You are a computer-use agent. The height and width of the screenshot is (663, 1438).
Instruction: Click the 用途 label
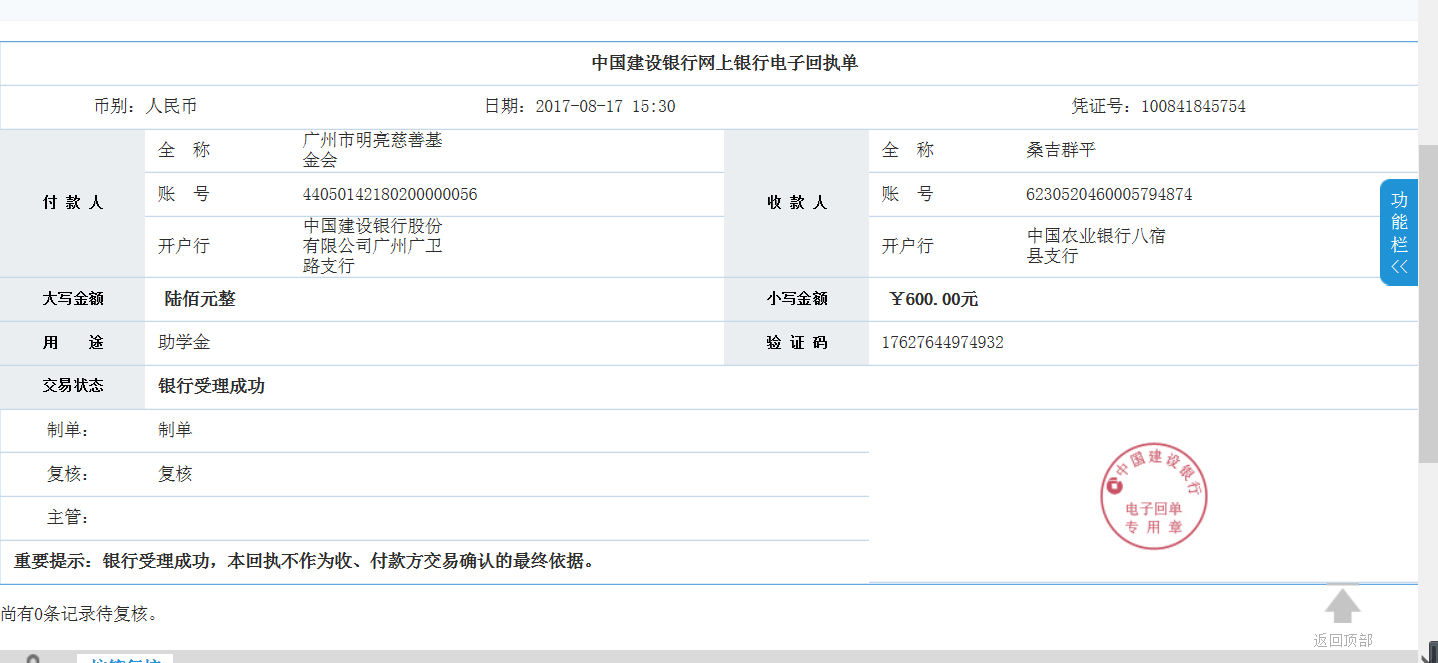72,343
